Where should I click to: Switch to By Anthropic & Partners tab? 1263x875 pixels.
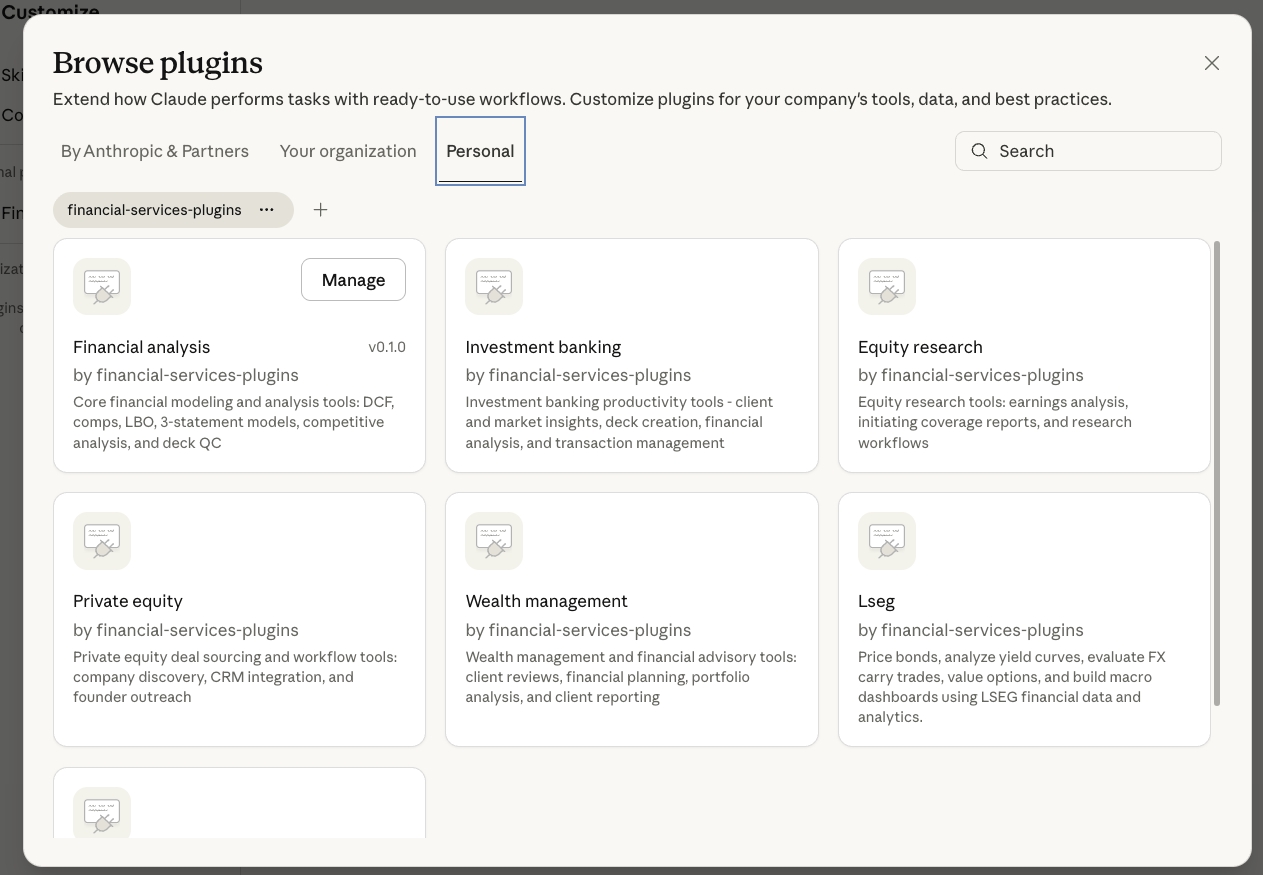click(155, 151)
